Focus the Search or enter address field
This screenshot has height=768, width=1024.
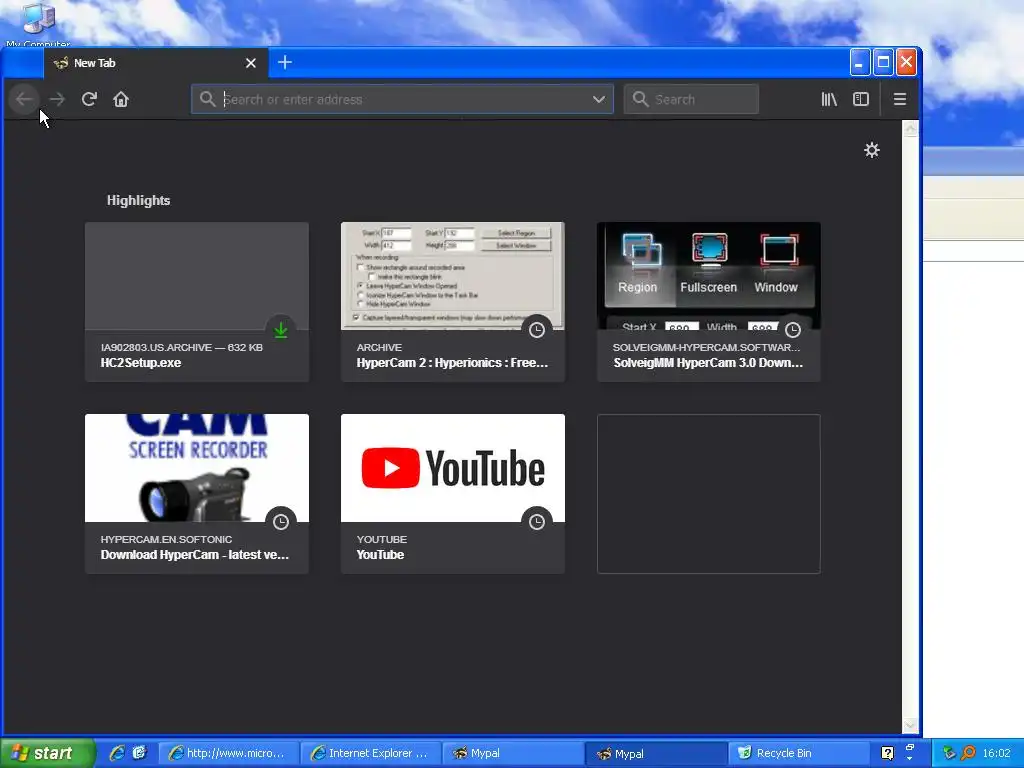tap(402, 99)
